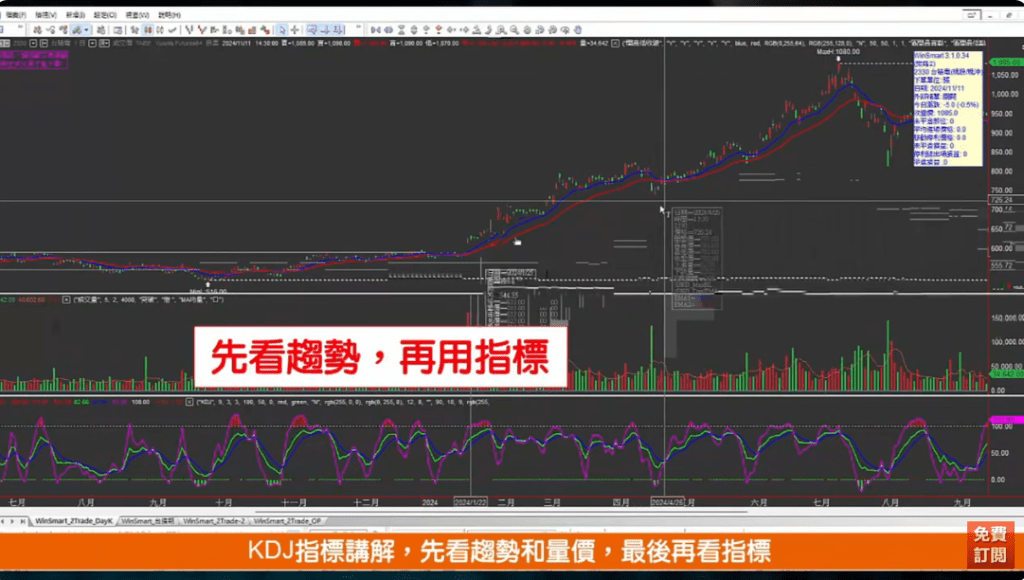Click the box button before the KDJ indicator parameters
The image size is (1024, 580).
click(189, 402)
